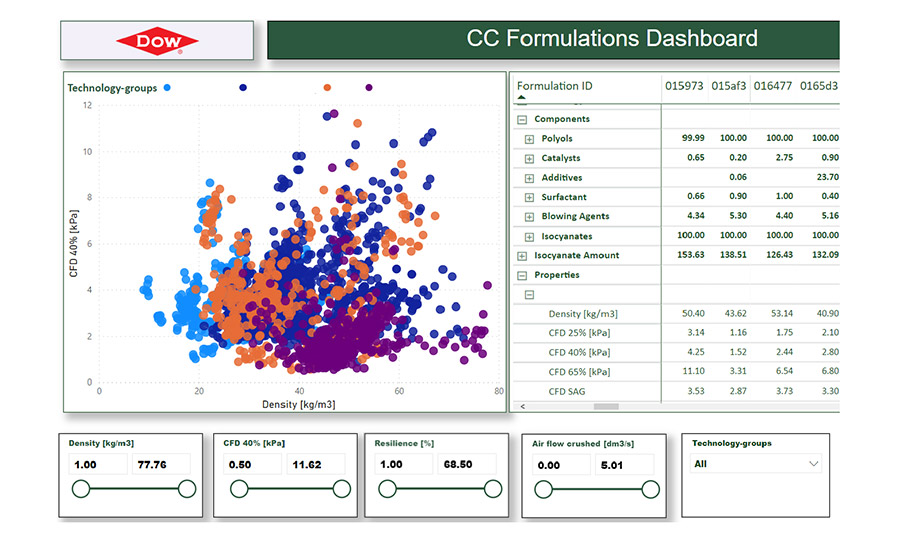Click the Formulation ID sort arrow
This screenshot has height=550, width=900.
(521, 98)
